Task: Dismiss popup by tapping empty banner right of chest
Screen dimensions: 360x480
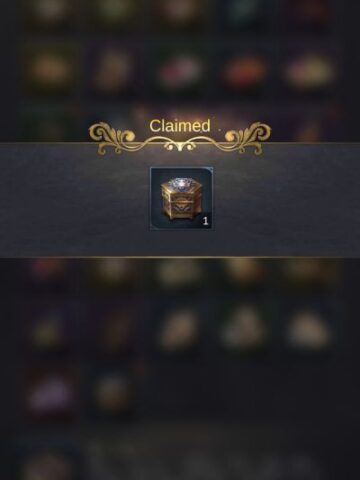Action: (x=287, y=200)
